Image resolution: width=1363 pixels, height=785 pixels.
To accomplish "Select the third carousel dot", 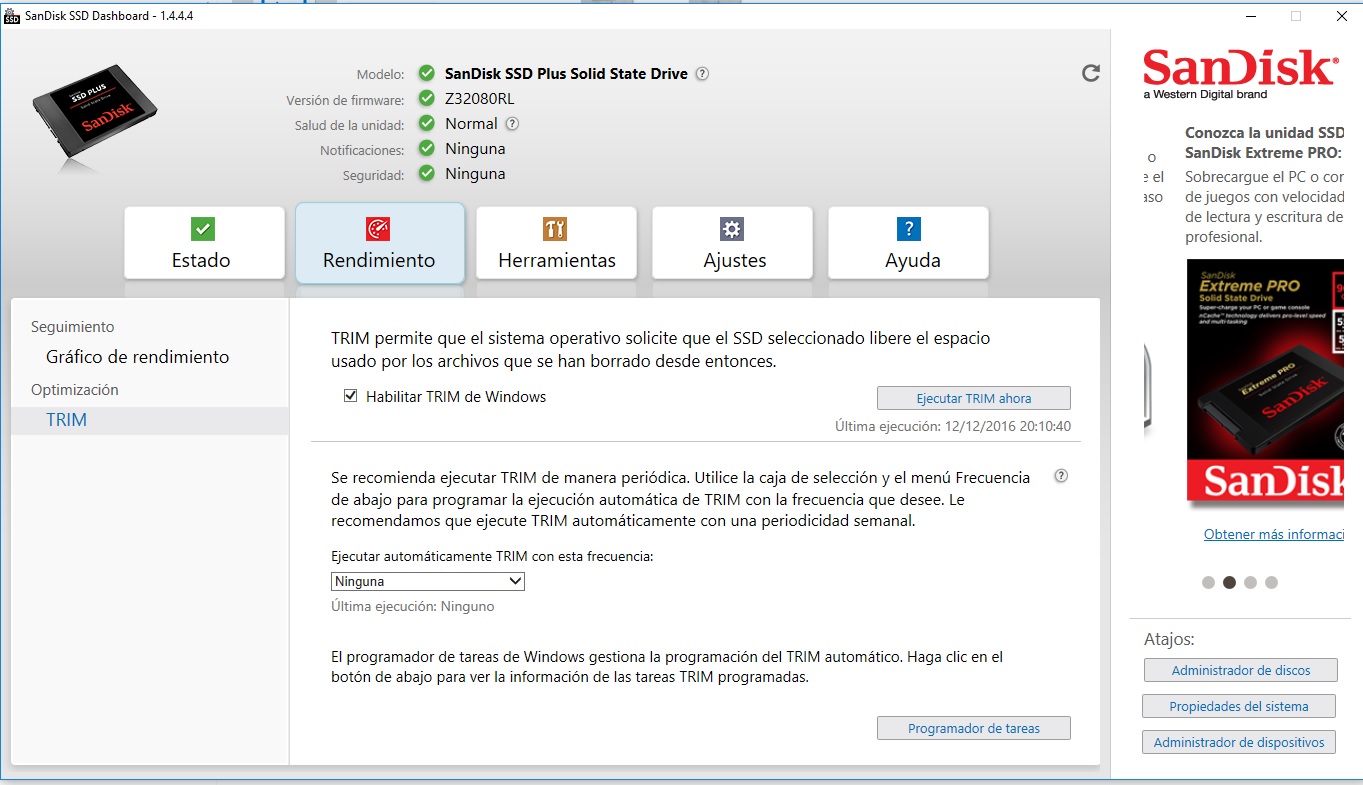I will click(x=1250, y=582).
